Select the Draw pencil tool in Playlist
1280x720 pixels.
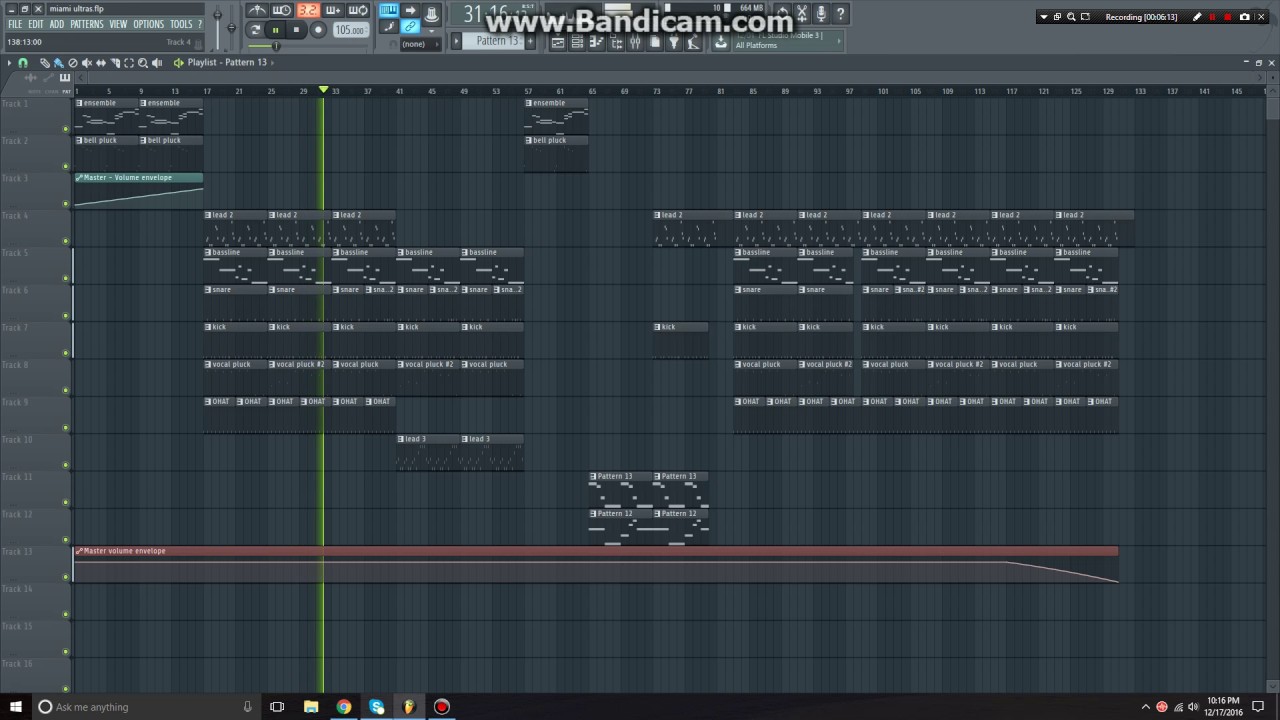45,63
